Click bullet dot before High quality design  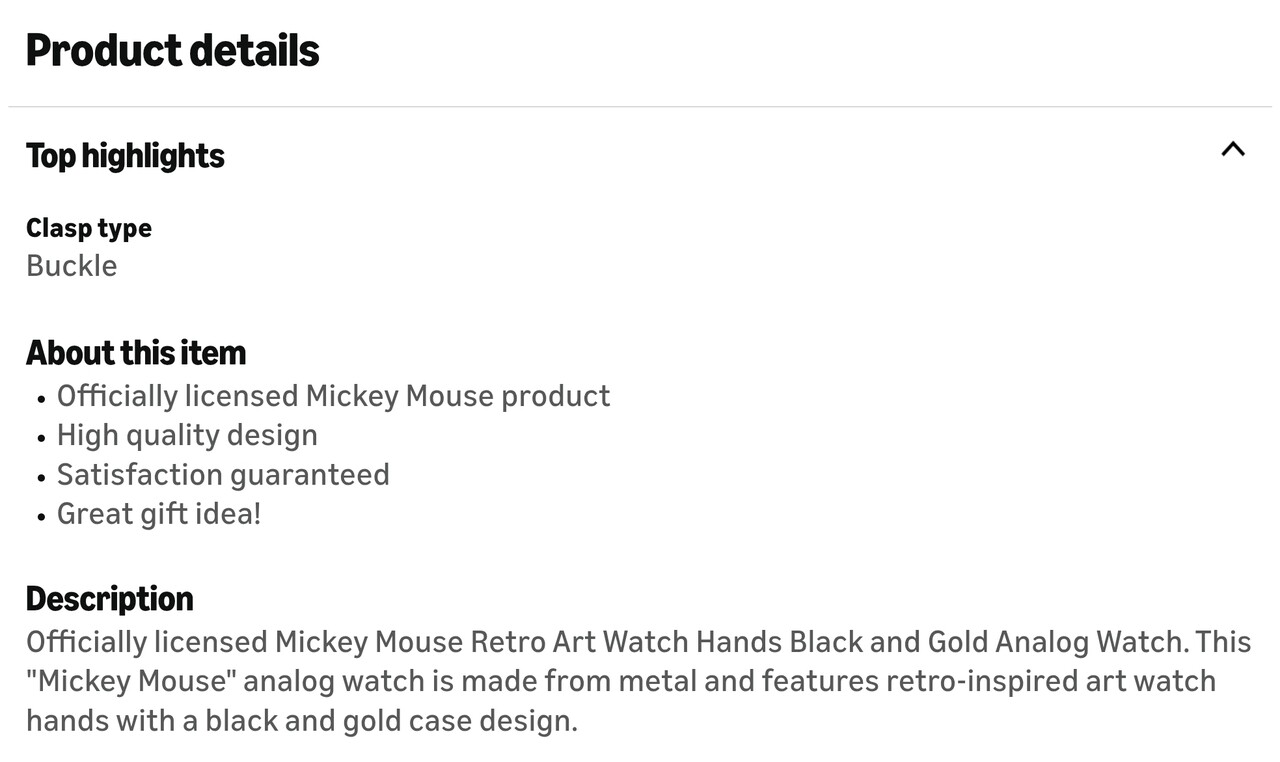41,438
